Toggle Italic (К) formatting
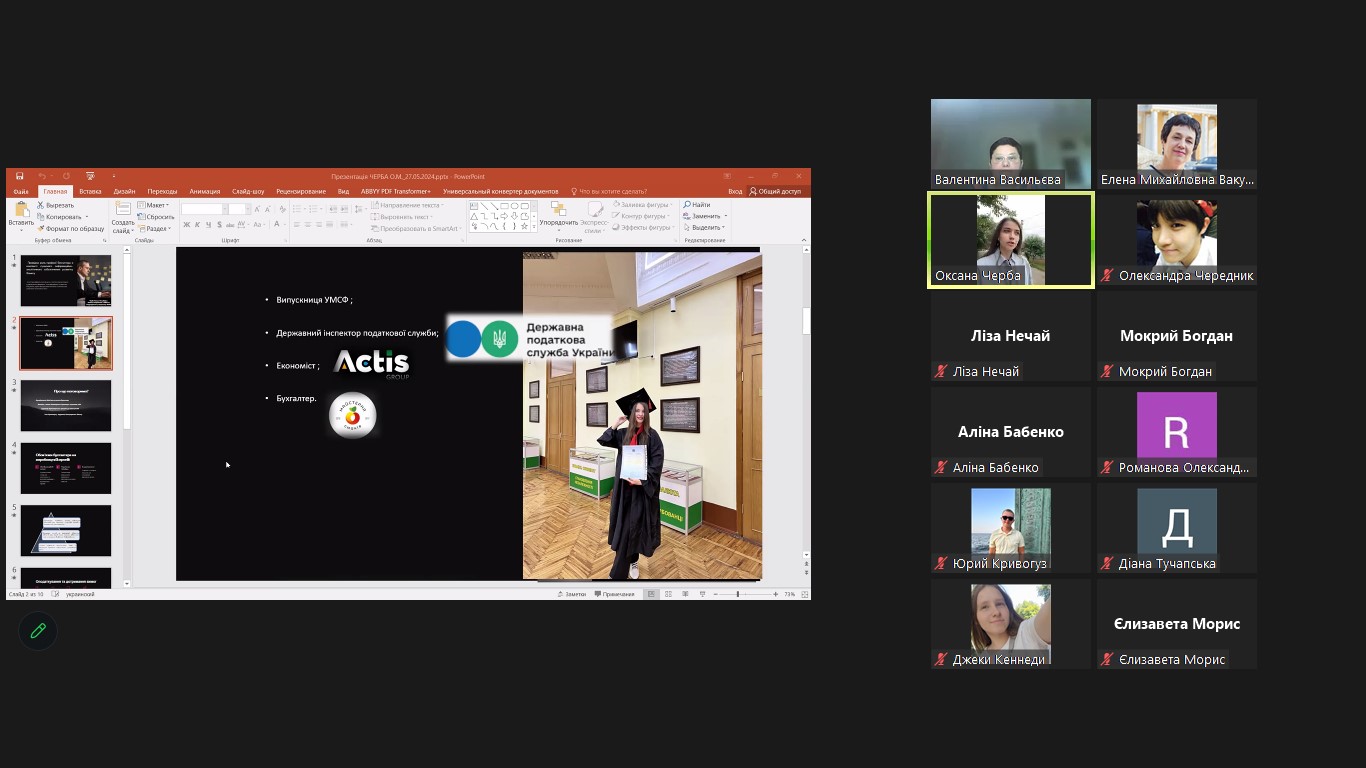Image resolution: width=1366 pixels, height=768 pixels. click(x=197, y=224)
